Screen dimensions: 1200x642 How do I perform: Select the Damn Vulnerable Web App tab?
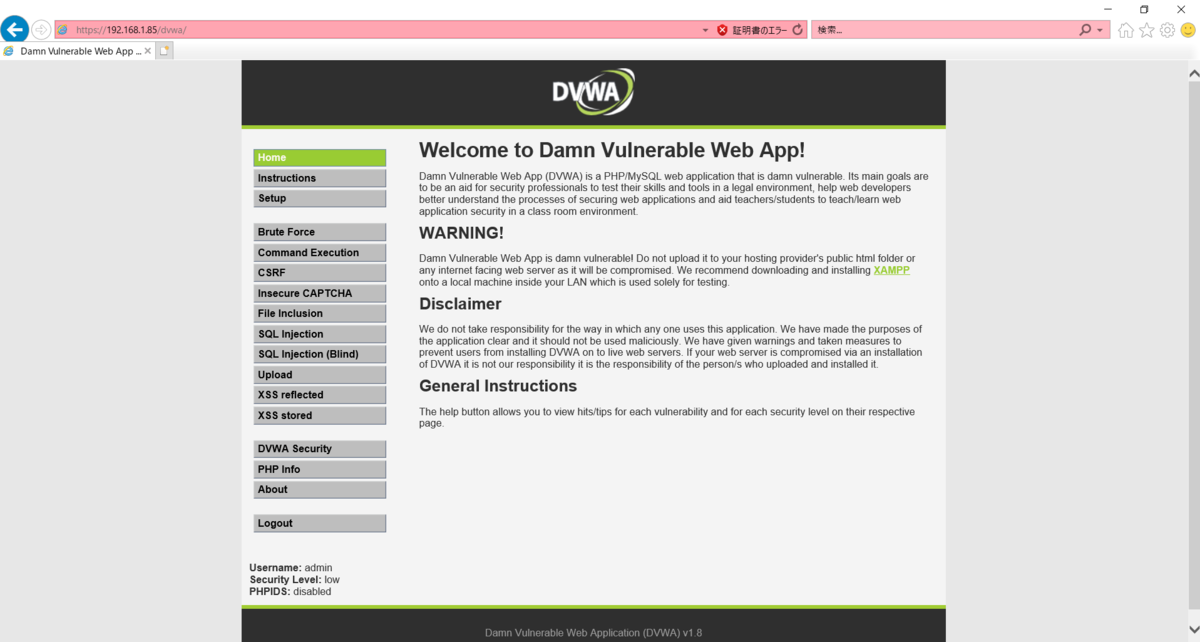point(78,50)
